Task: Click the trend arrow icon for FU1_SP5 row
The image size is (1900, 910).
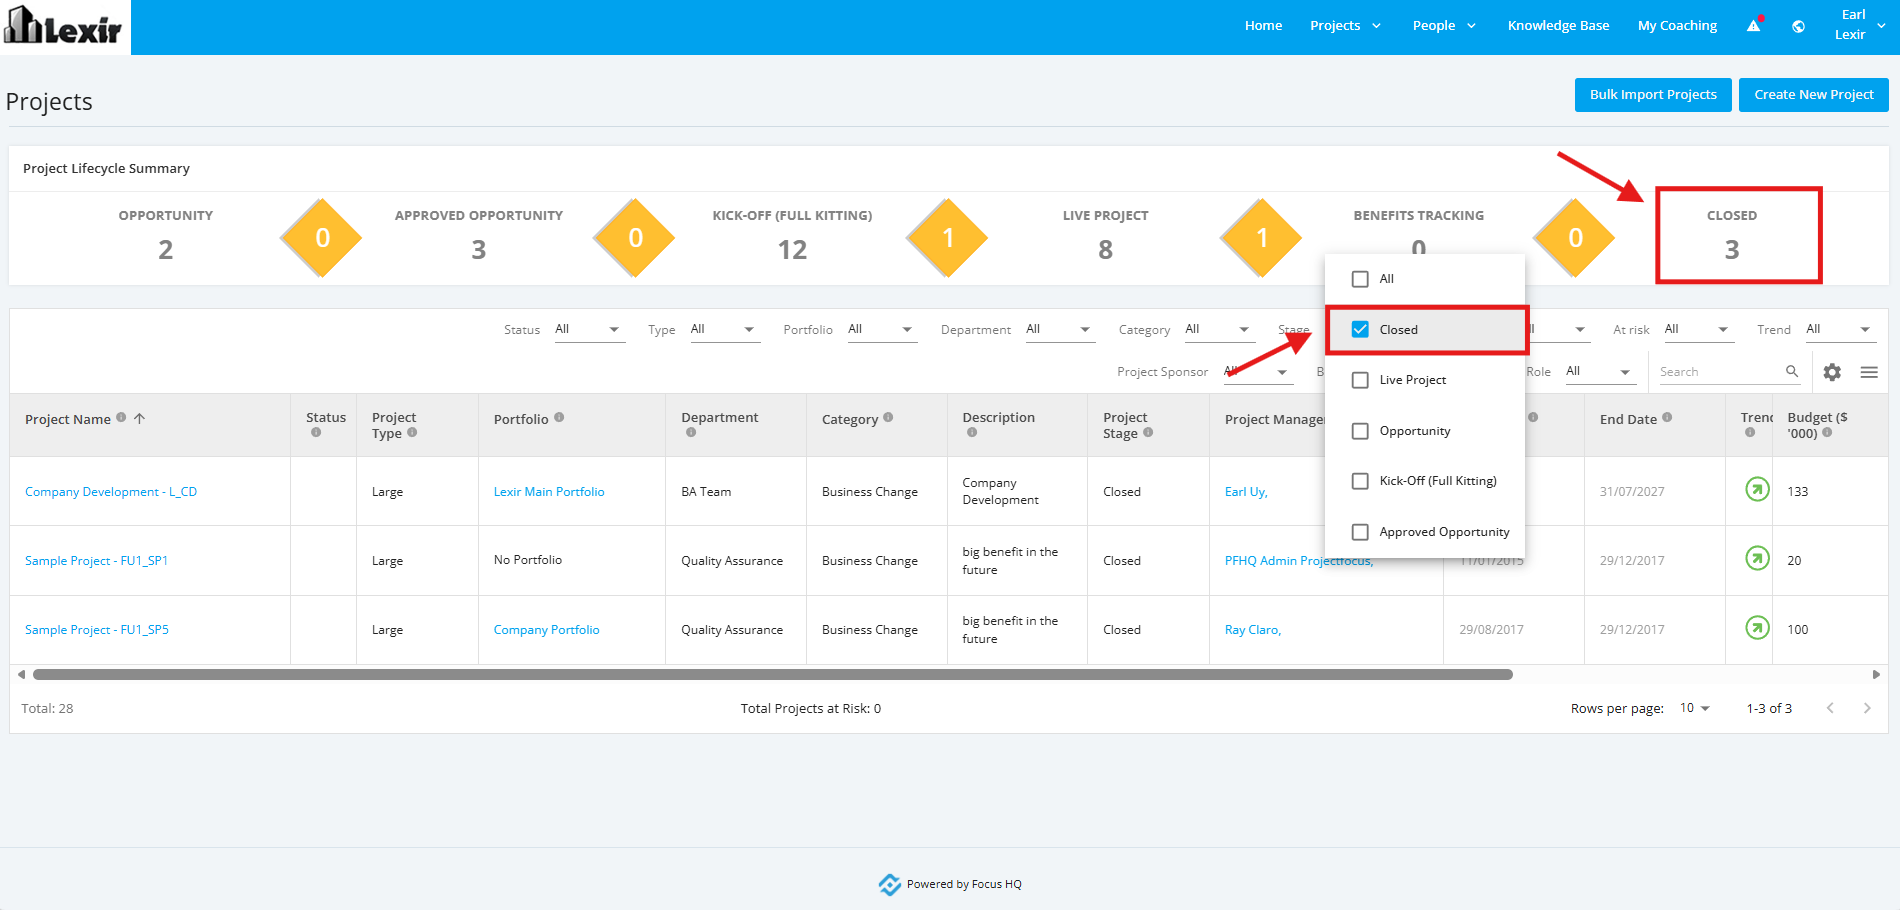Action: (x=1757, y=627)
